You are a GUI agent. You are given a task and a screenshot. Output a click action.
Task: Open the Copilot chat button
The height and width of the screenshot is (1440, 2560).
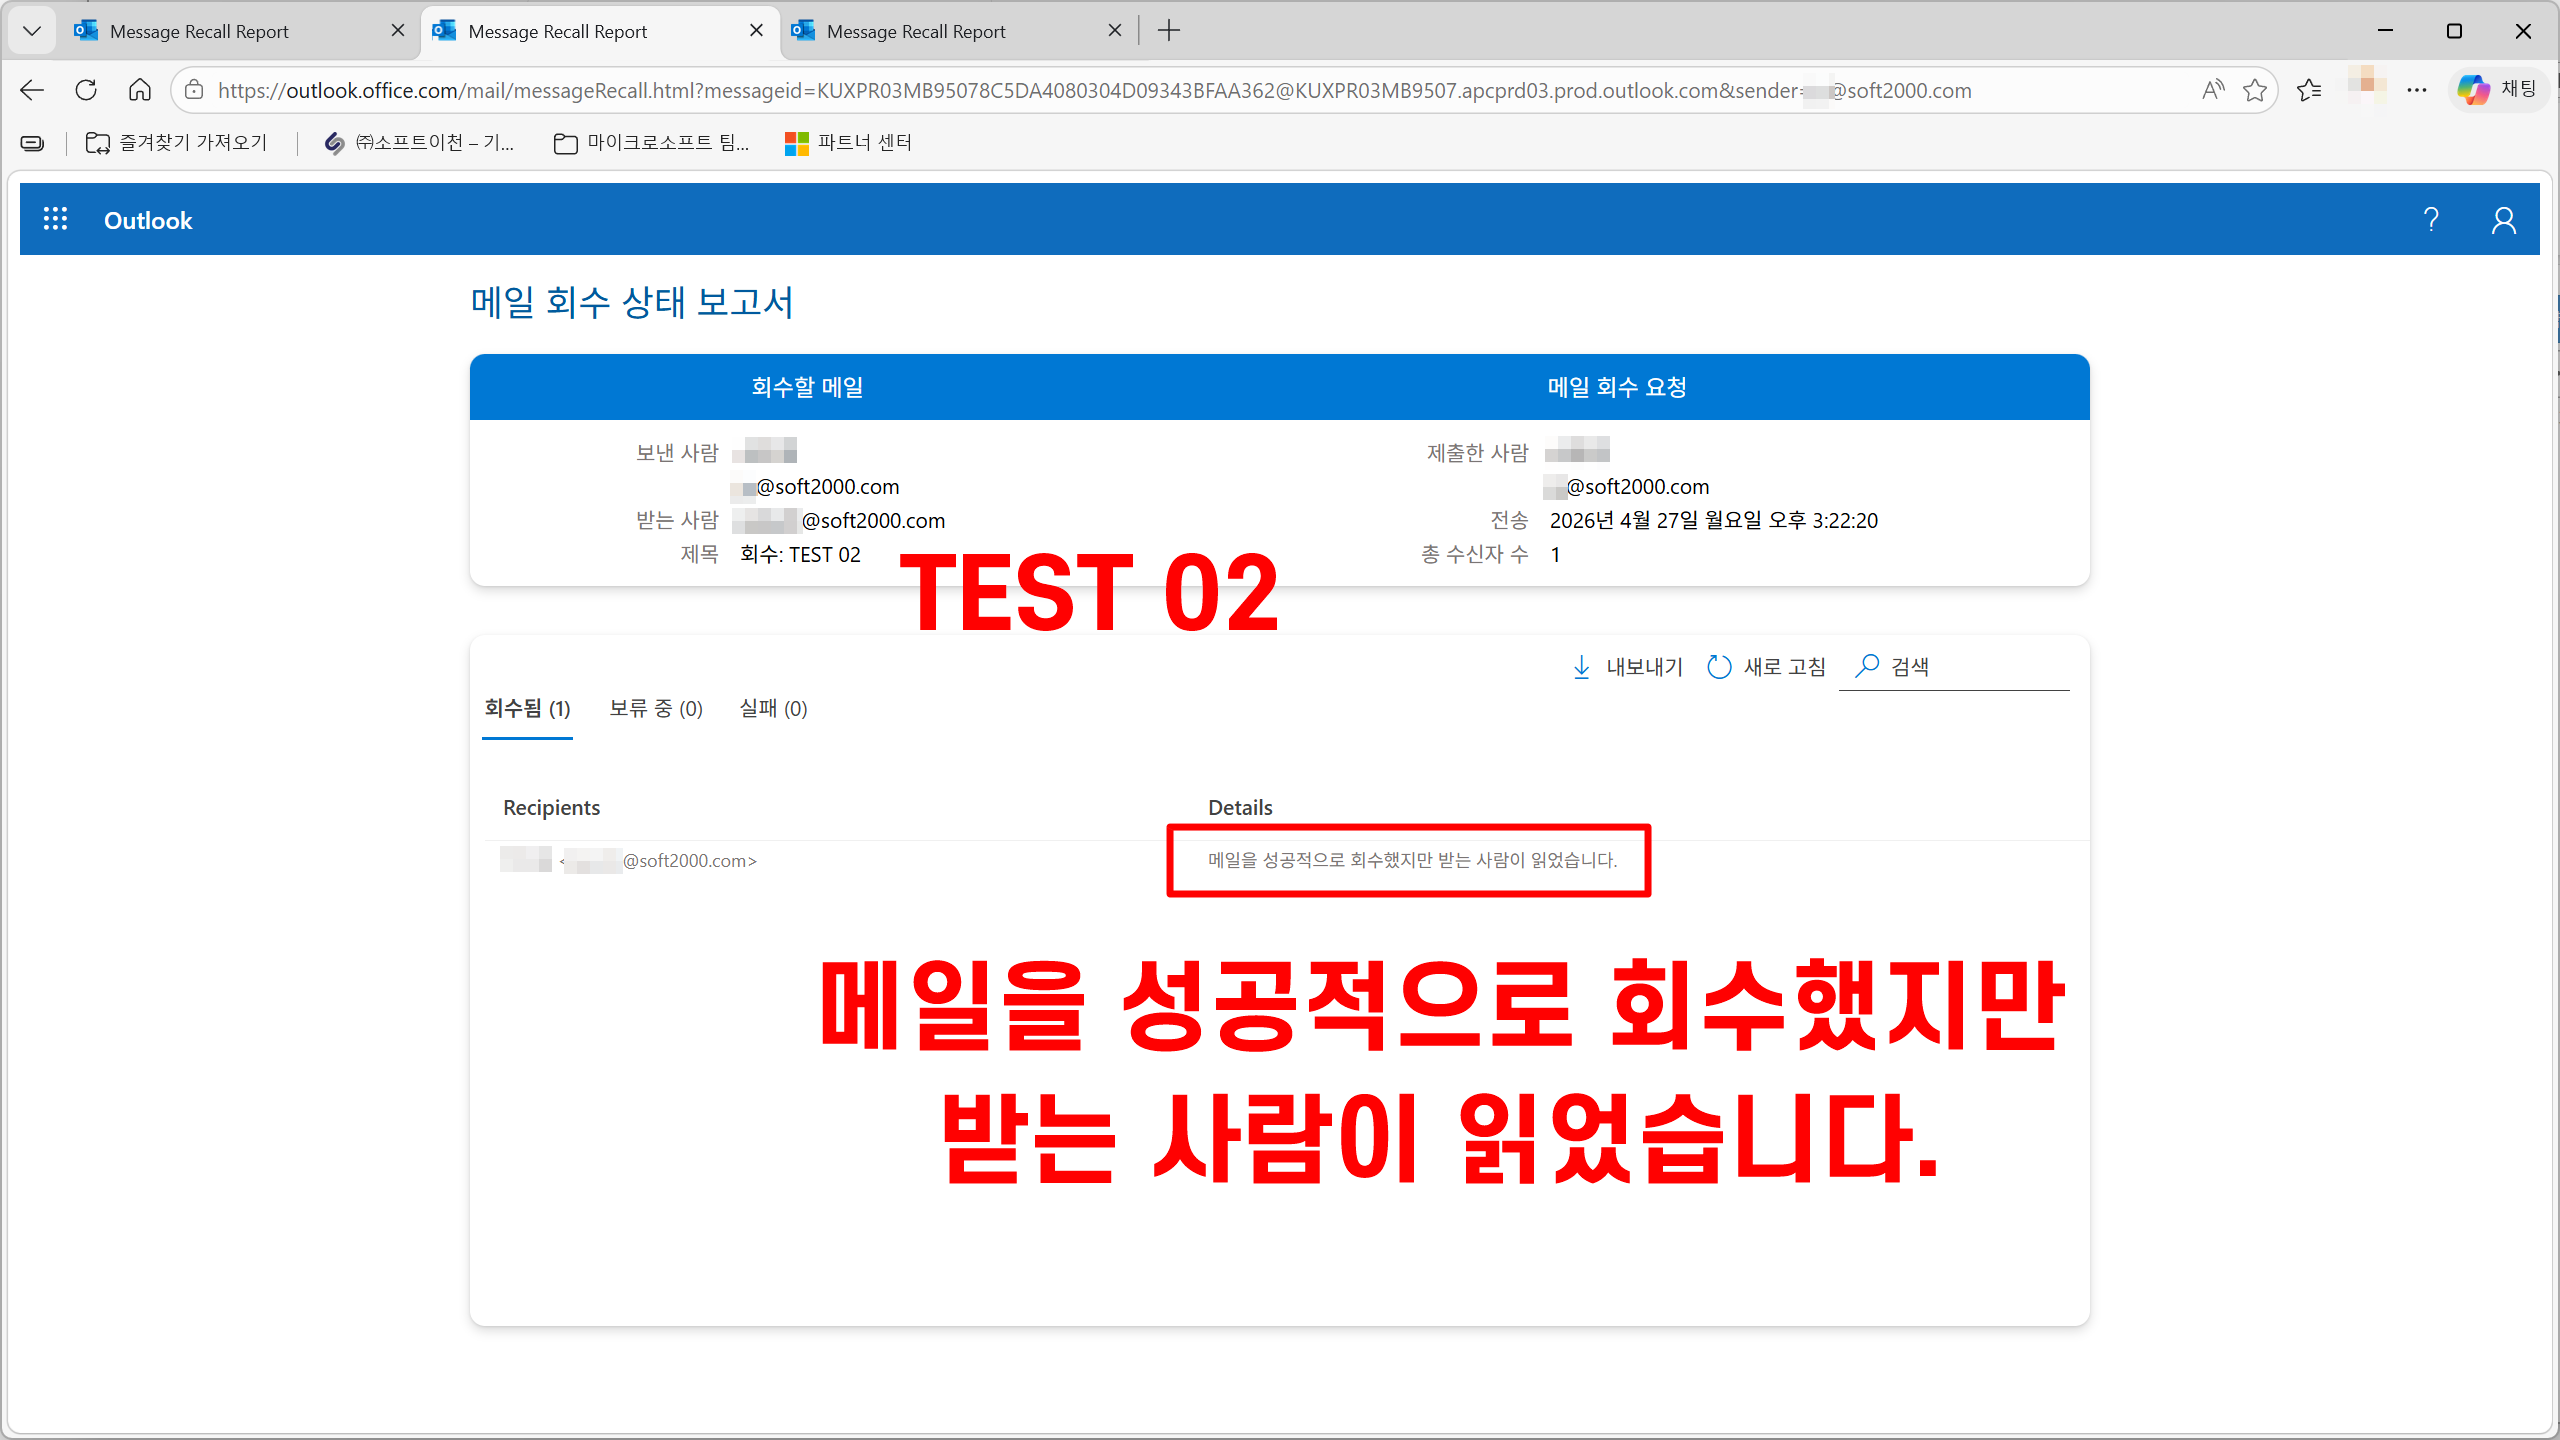click(2497, 90)
